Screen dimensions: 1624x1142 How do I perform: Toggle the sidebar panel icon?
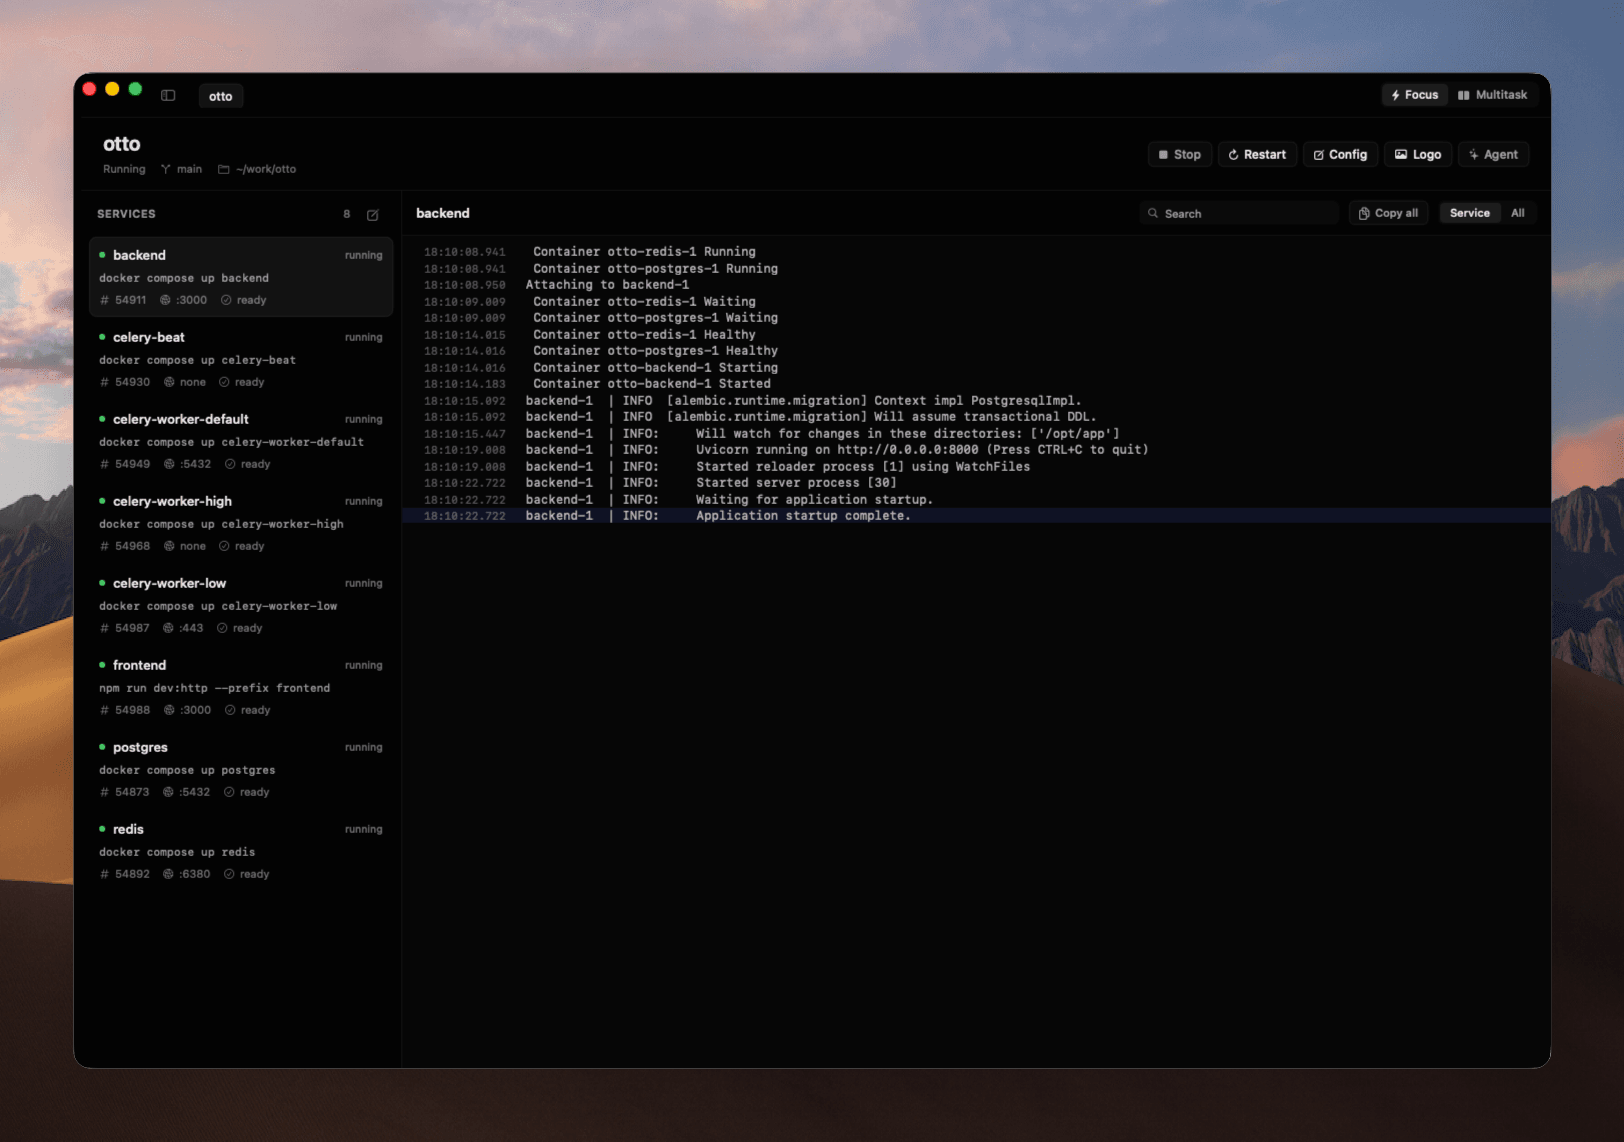(x=168, y=96)
